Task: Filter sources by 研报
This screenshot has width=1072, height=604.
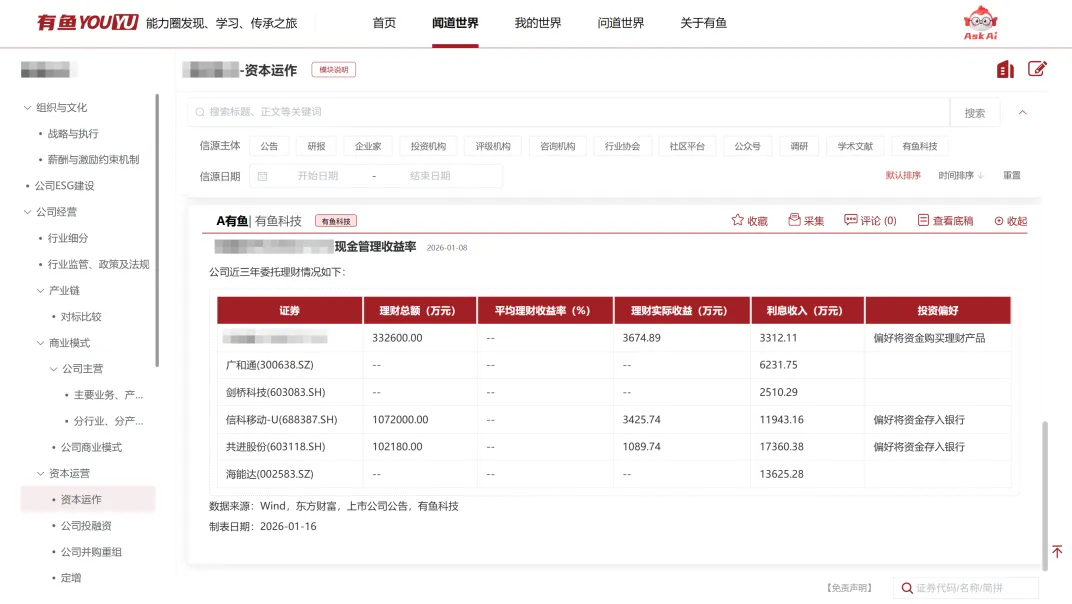Action: [x=317, y=146]
